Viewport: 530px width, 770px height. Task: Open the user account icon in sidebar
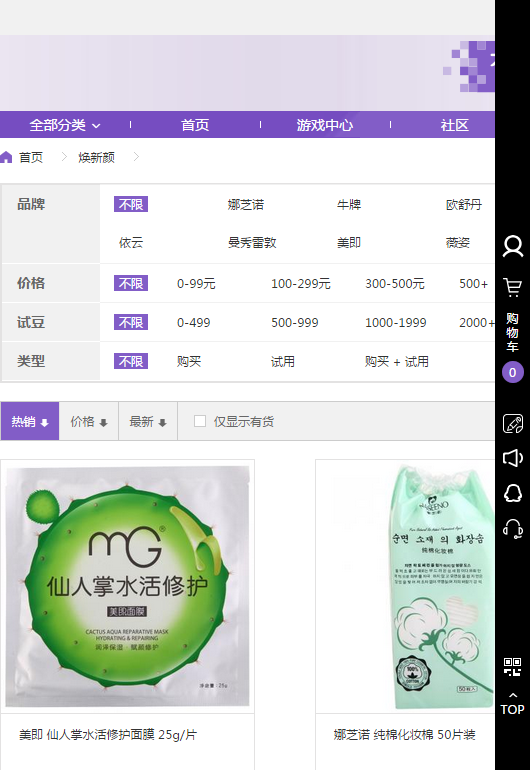[x=512, y=247]
